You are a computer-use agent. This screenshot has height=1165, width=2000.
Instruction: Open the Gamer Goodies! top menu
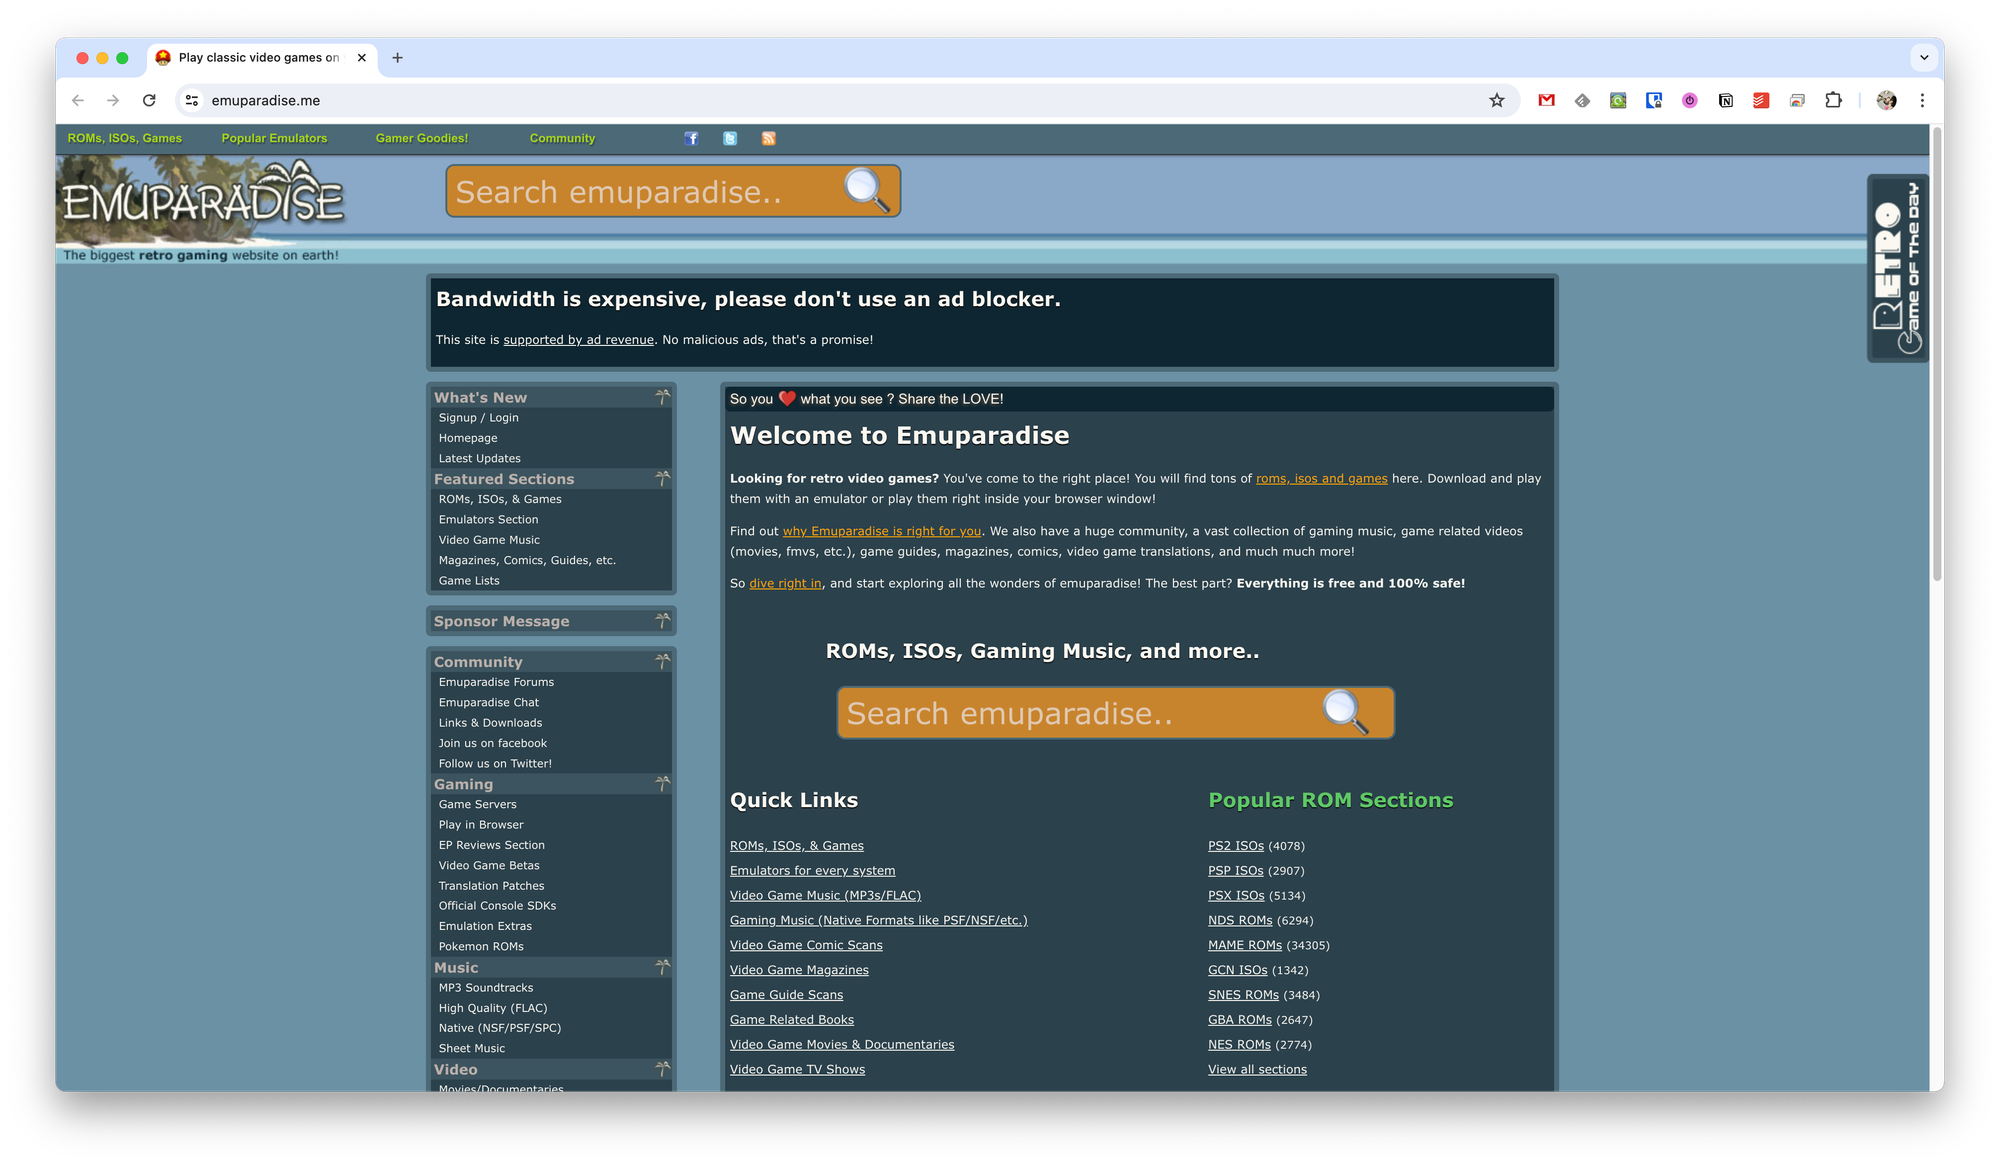tap(421, 138)
